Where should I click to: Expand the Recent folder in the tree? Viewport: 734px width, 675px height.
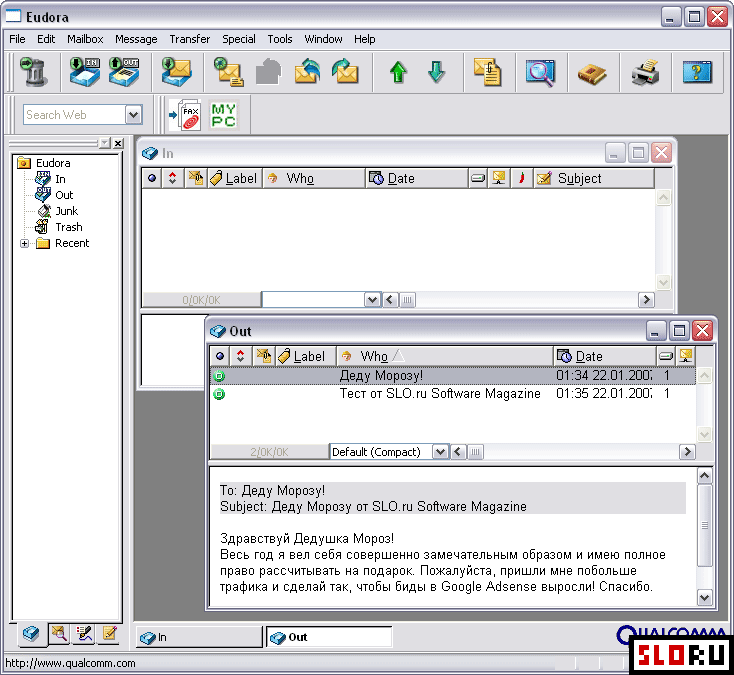point(24,243)
